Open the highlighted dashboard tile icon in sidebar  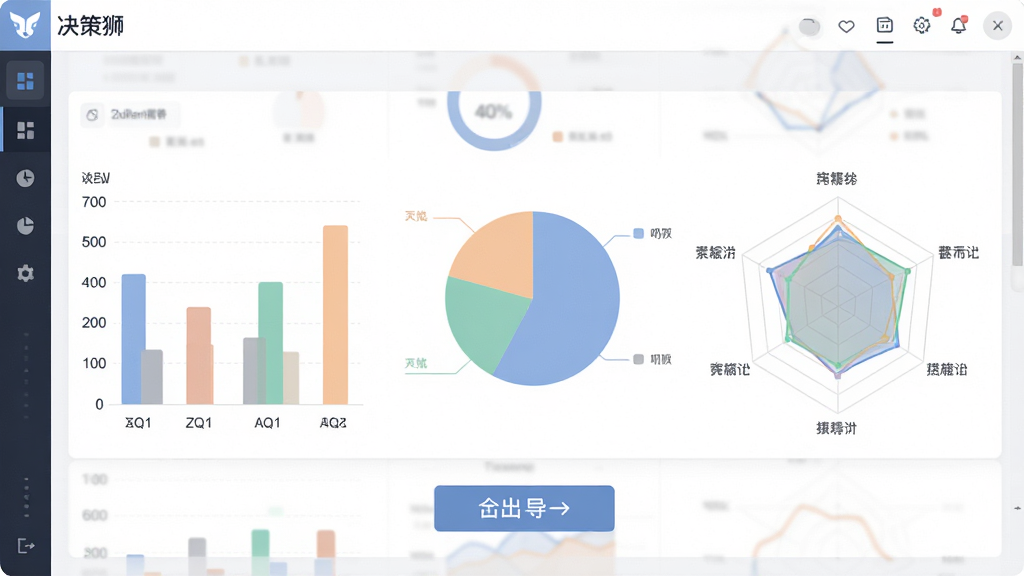click(25, 81)
